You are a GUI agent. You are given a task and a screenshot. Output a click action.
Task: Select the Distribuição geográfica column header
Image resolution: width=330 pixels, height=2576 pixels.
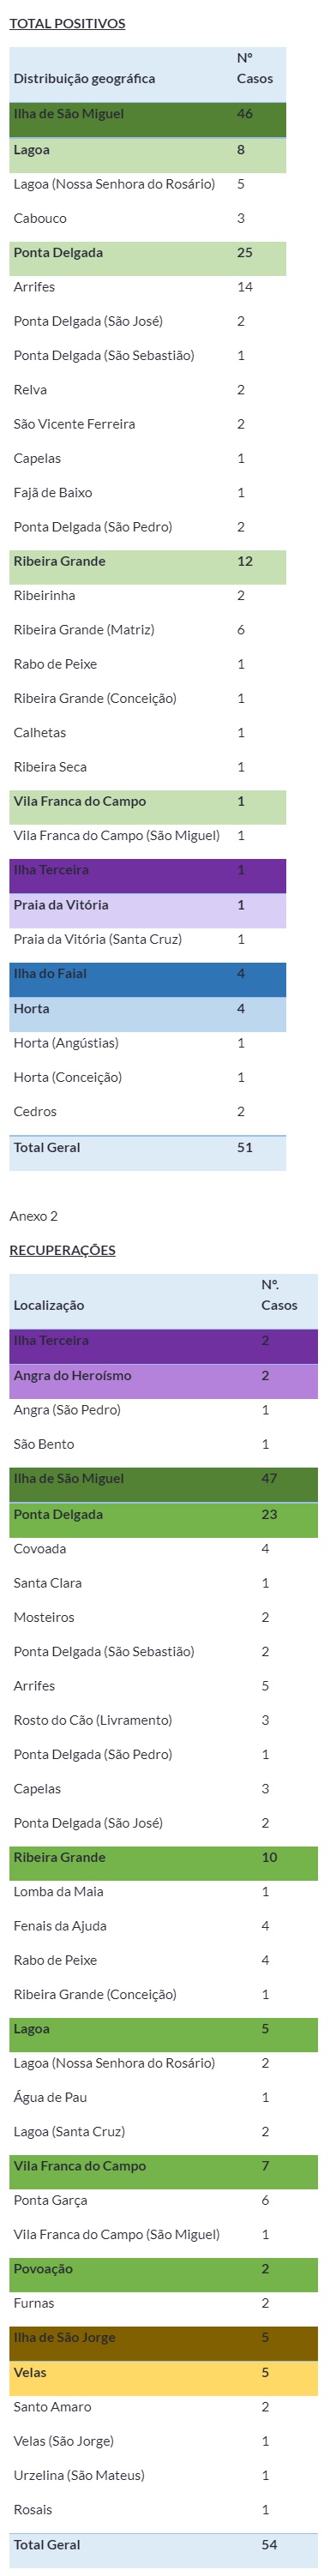(x=84, y=78)
